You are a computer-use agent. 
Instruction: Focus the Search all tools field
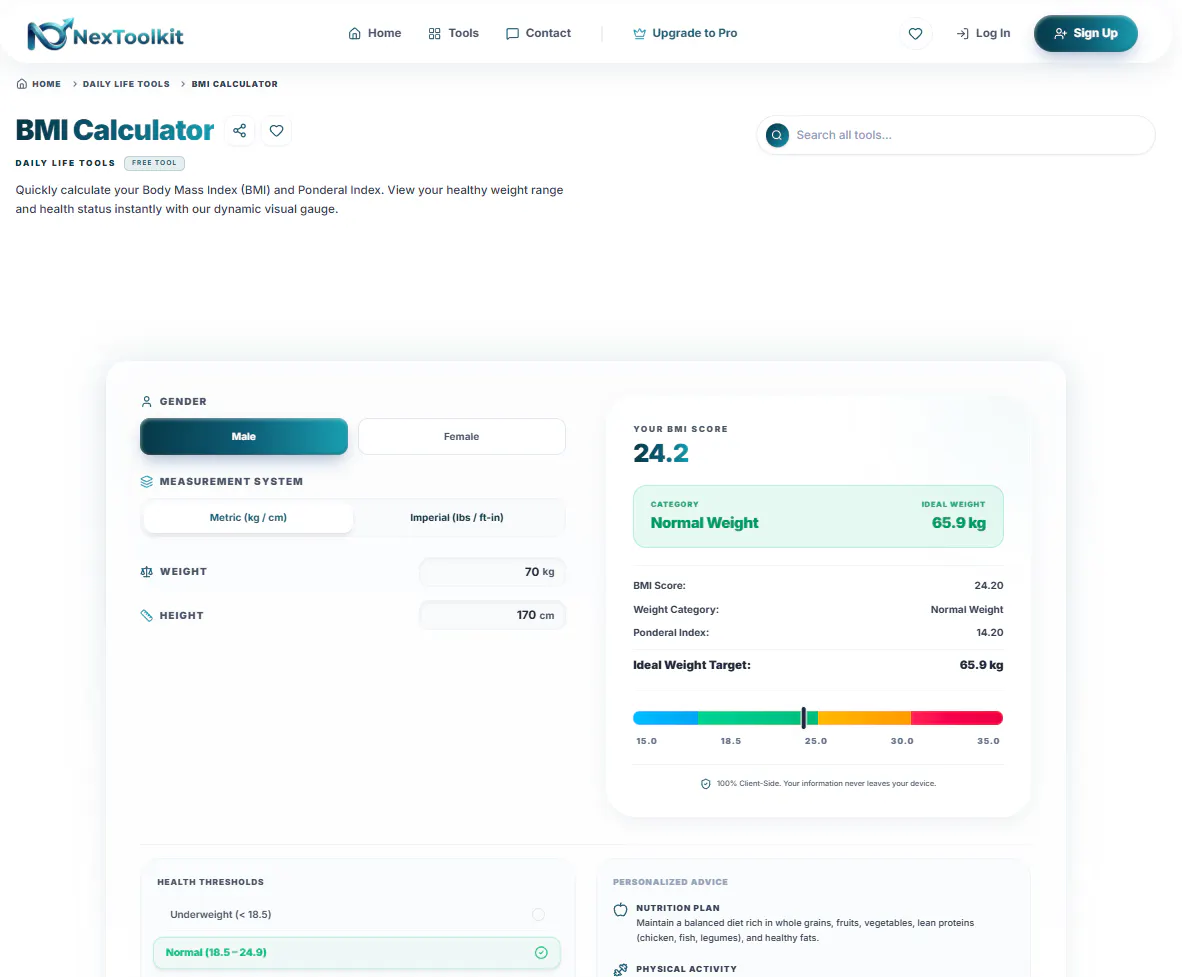coord(956,135)
